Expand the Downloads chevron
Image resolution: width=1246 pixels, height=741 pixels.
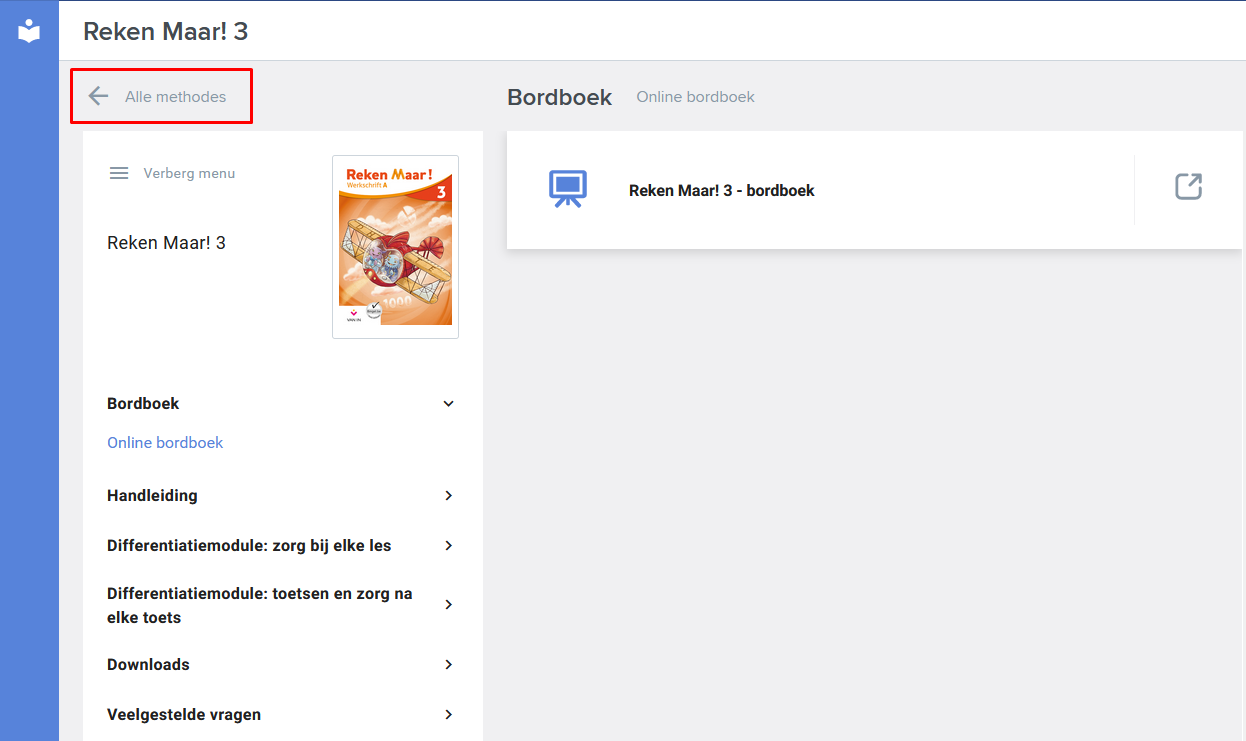pyautogui.click(x=448, y=665)
